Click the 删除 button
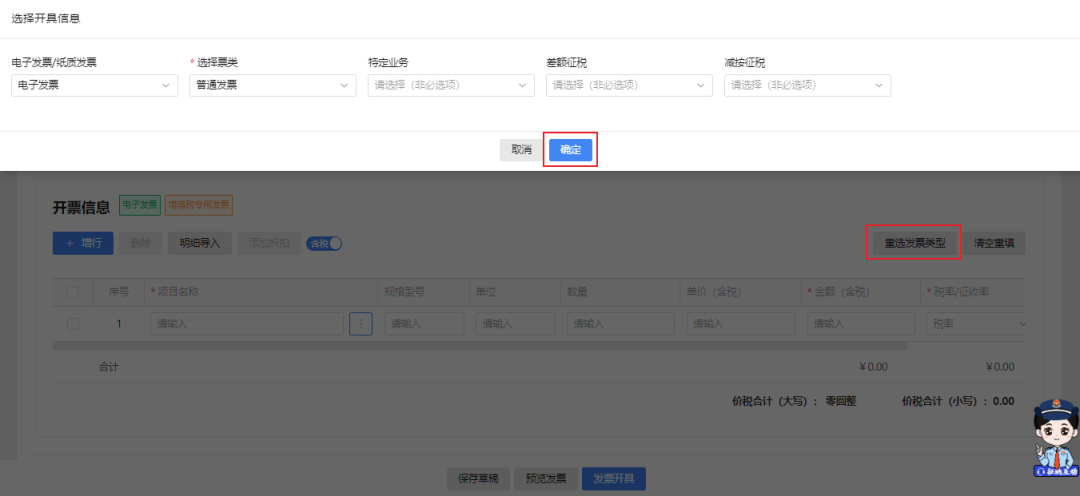The image size is (1080, 496). click(x=141, y=243)
